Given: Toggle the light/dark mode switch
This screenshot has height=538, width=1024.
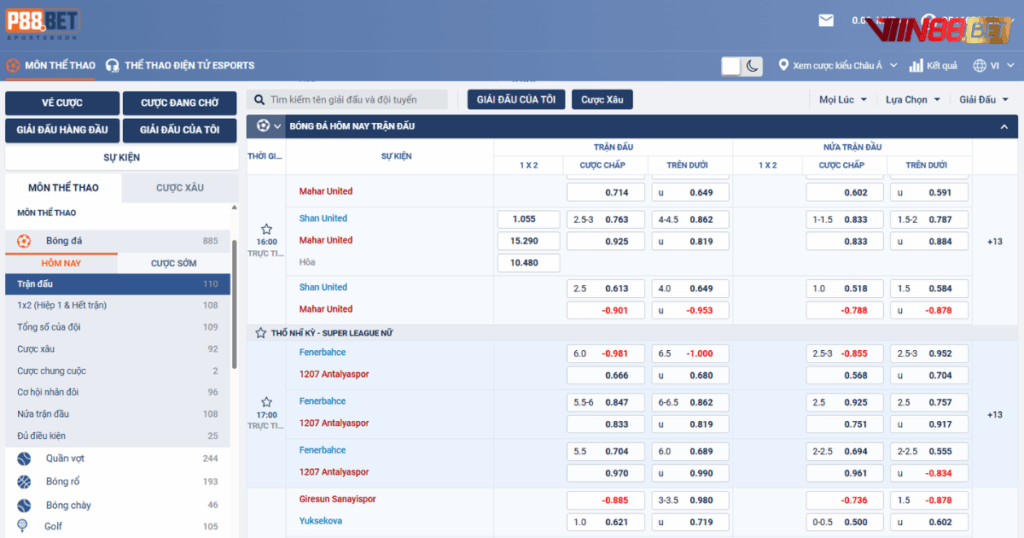Looking at the screenshot, I should coord(742,66).
